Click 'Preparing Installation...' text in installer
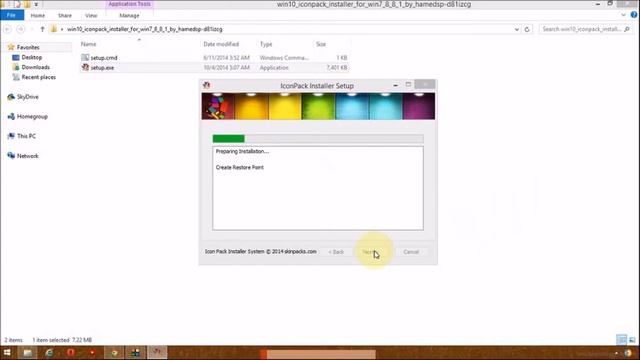Image resolution: width=640 pixels, height=360 pixels. [242, 151]
